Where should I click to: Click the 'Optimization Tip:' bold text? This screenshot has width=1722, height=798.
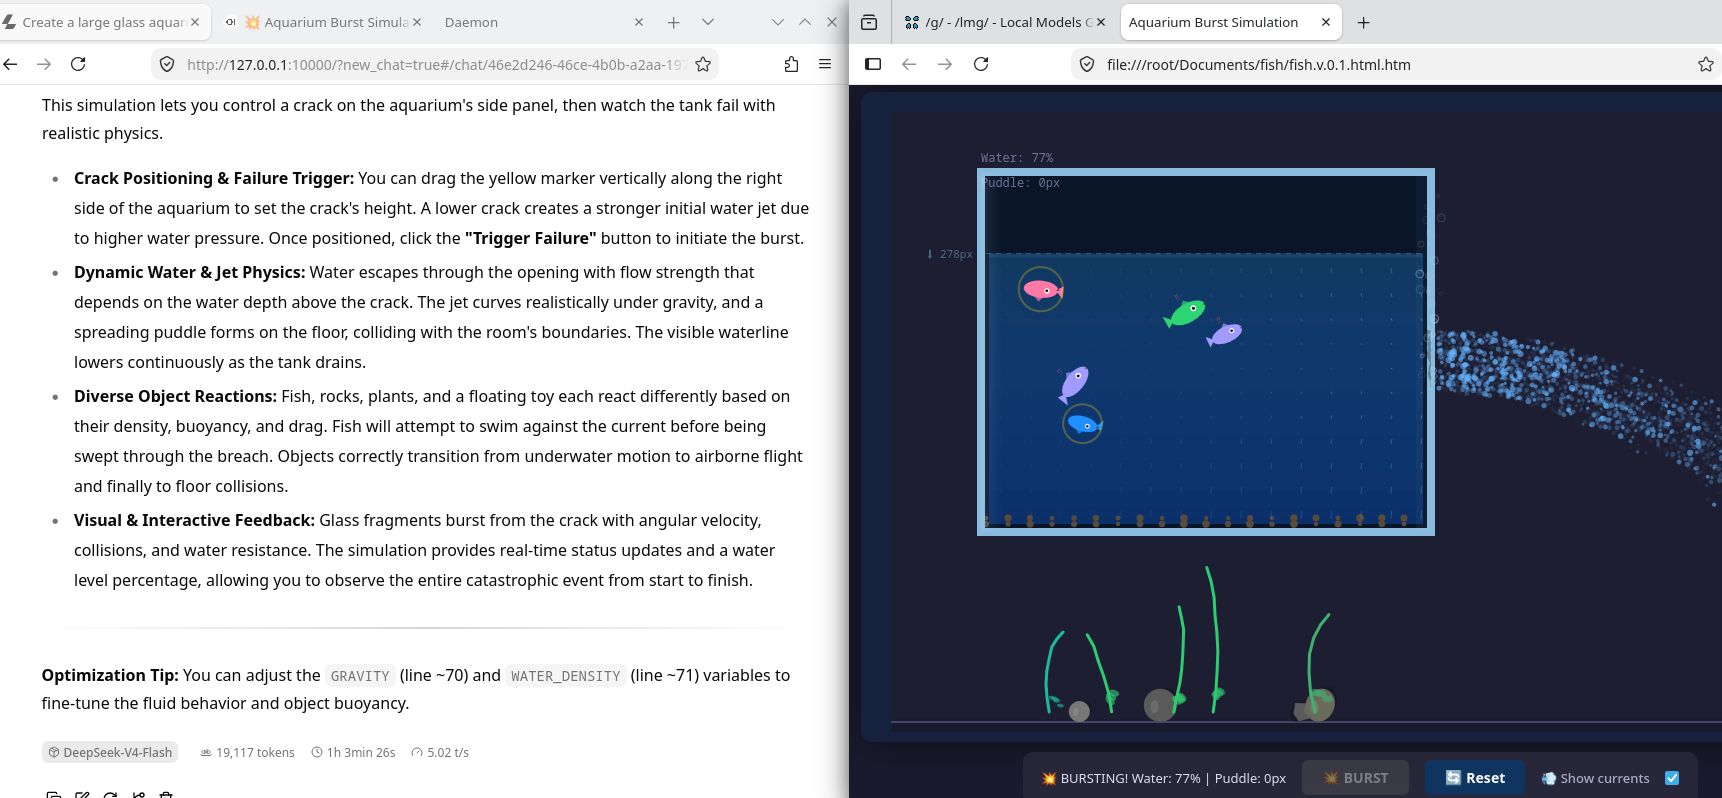click(x=110, y=675)
